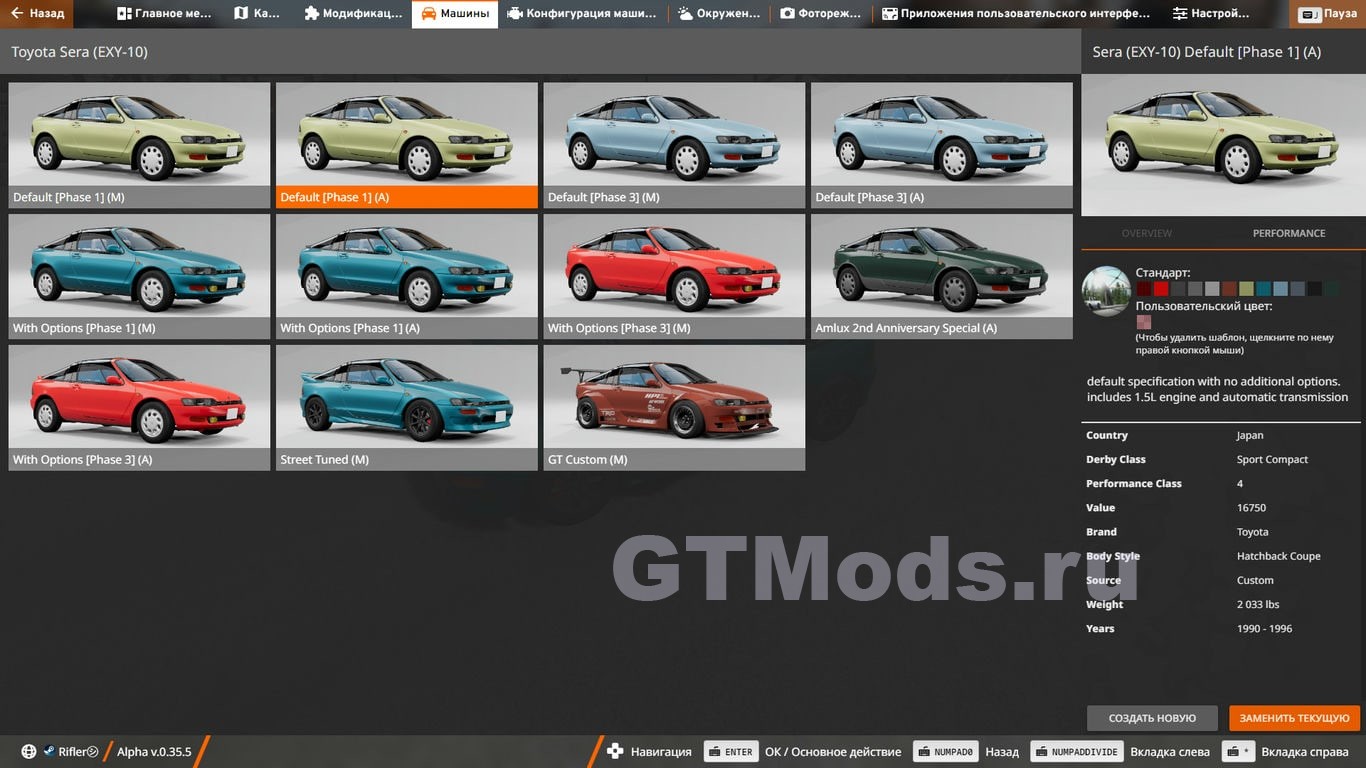Image resolution: width=1366 pixels, height=768 pixels.
Task: Open the Главное меню tab
Action: (x=164, y=14)
